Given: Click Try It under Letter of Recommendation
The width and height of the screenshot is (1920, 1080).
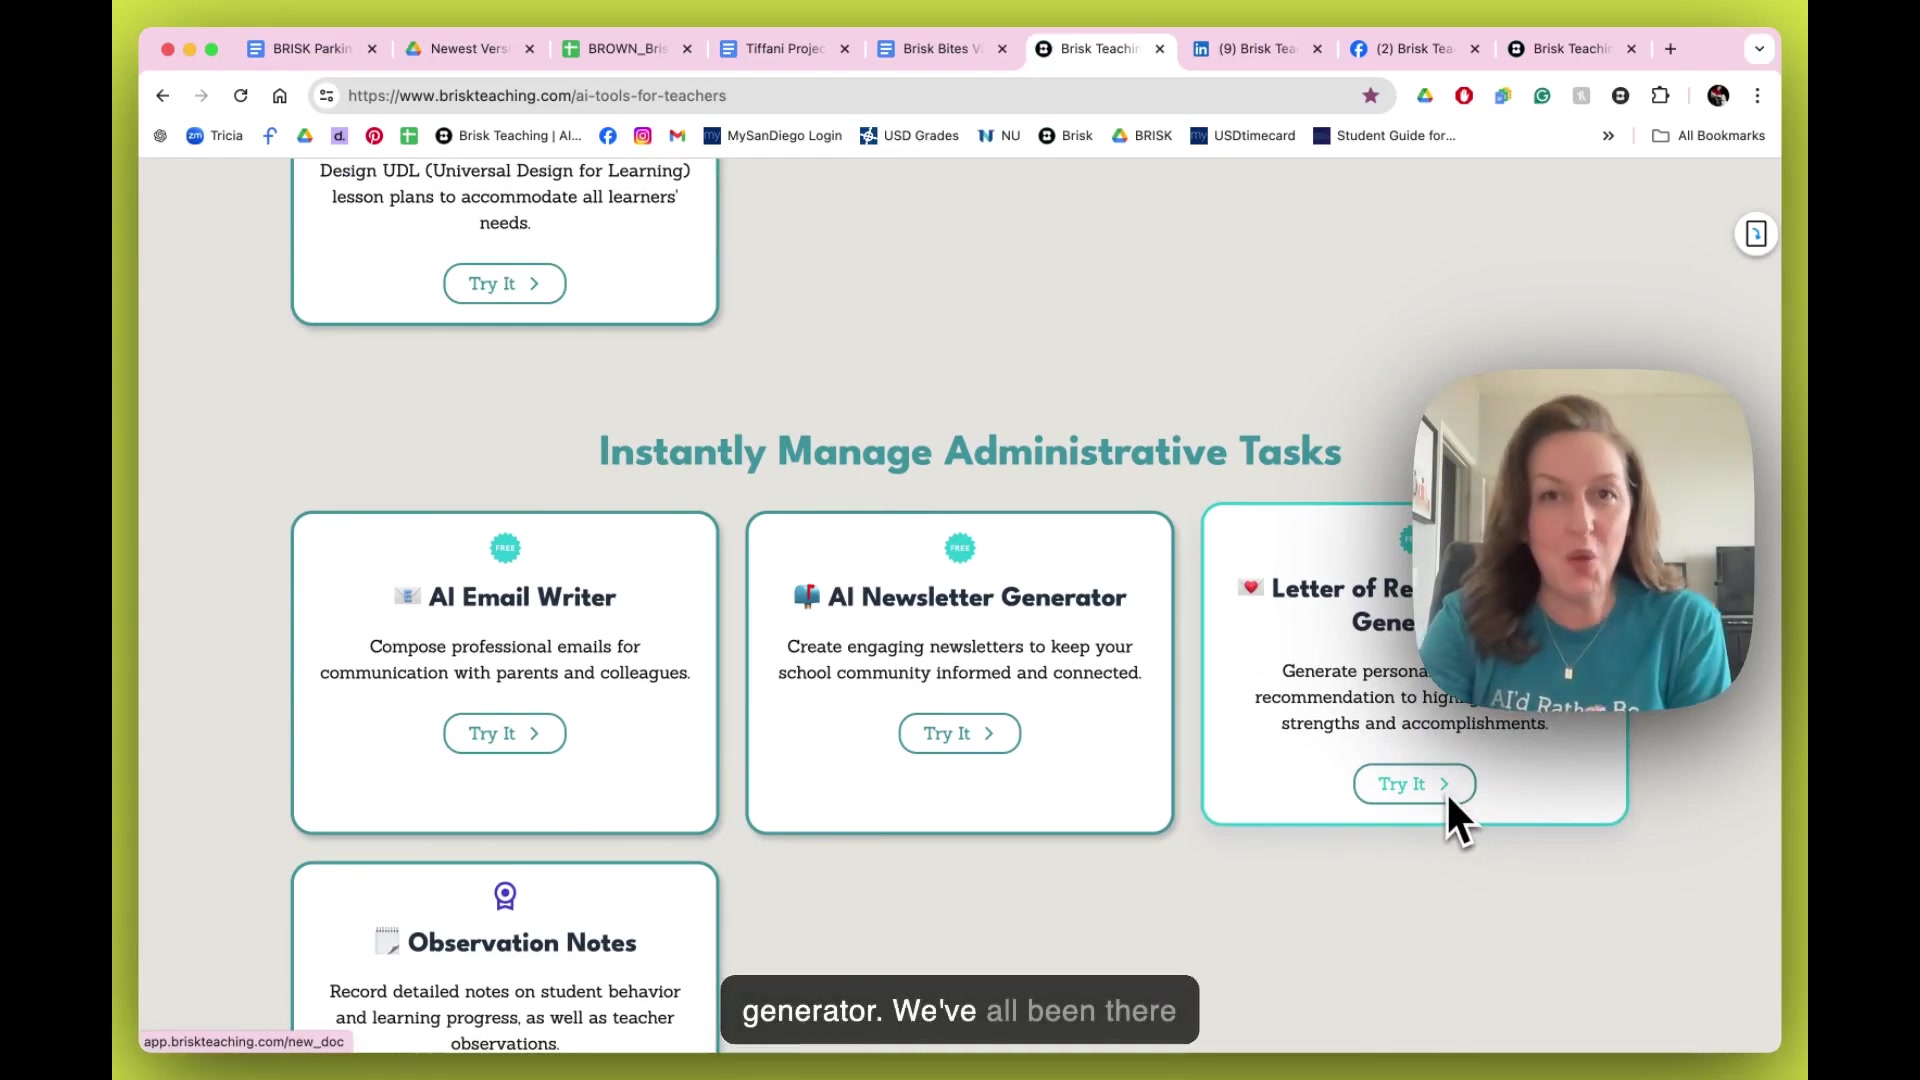Looking at the screenshot, I should 1414,784.
